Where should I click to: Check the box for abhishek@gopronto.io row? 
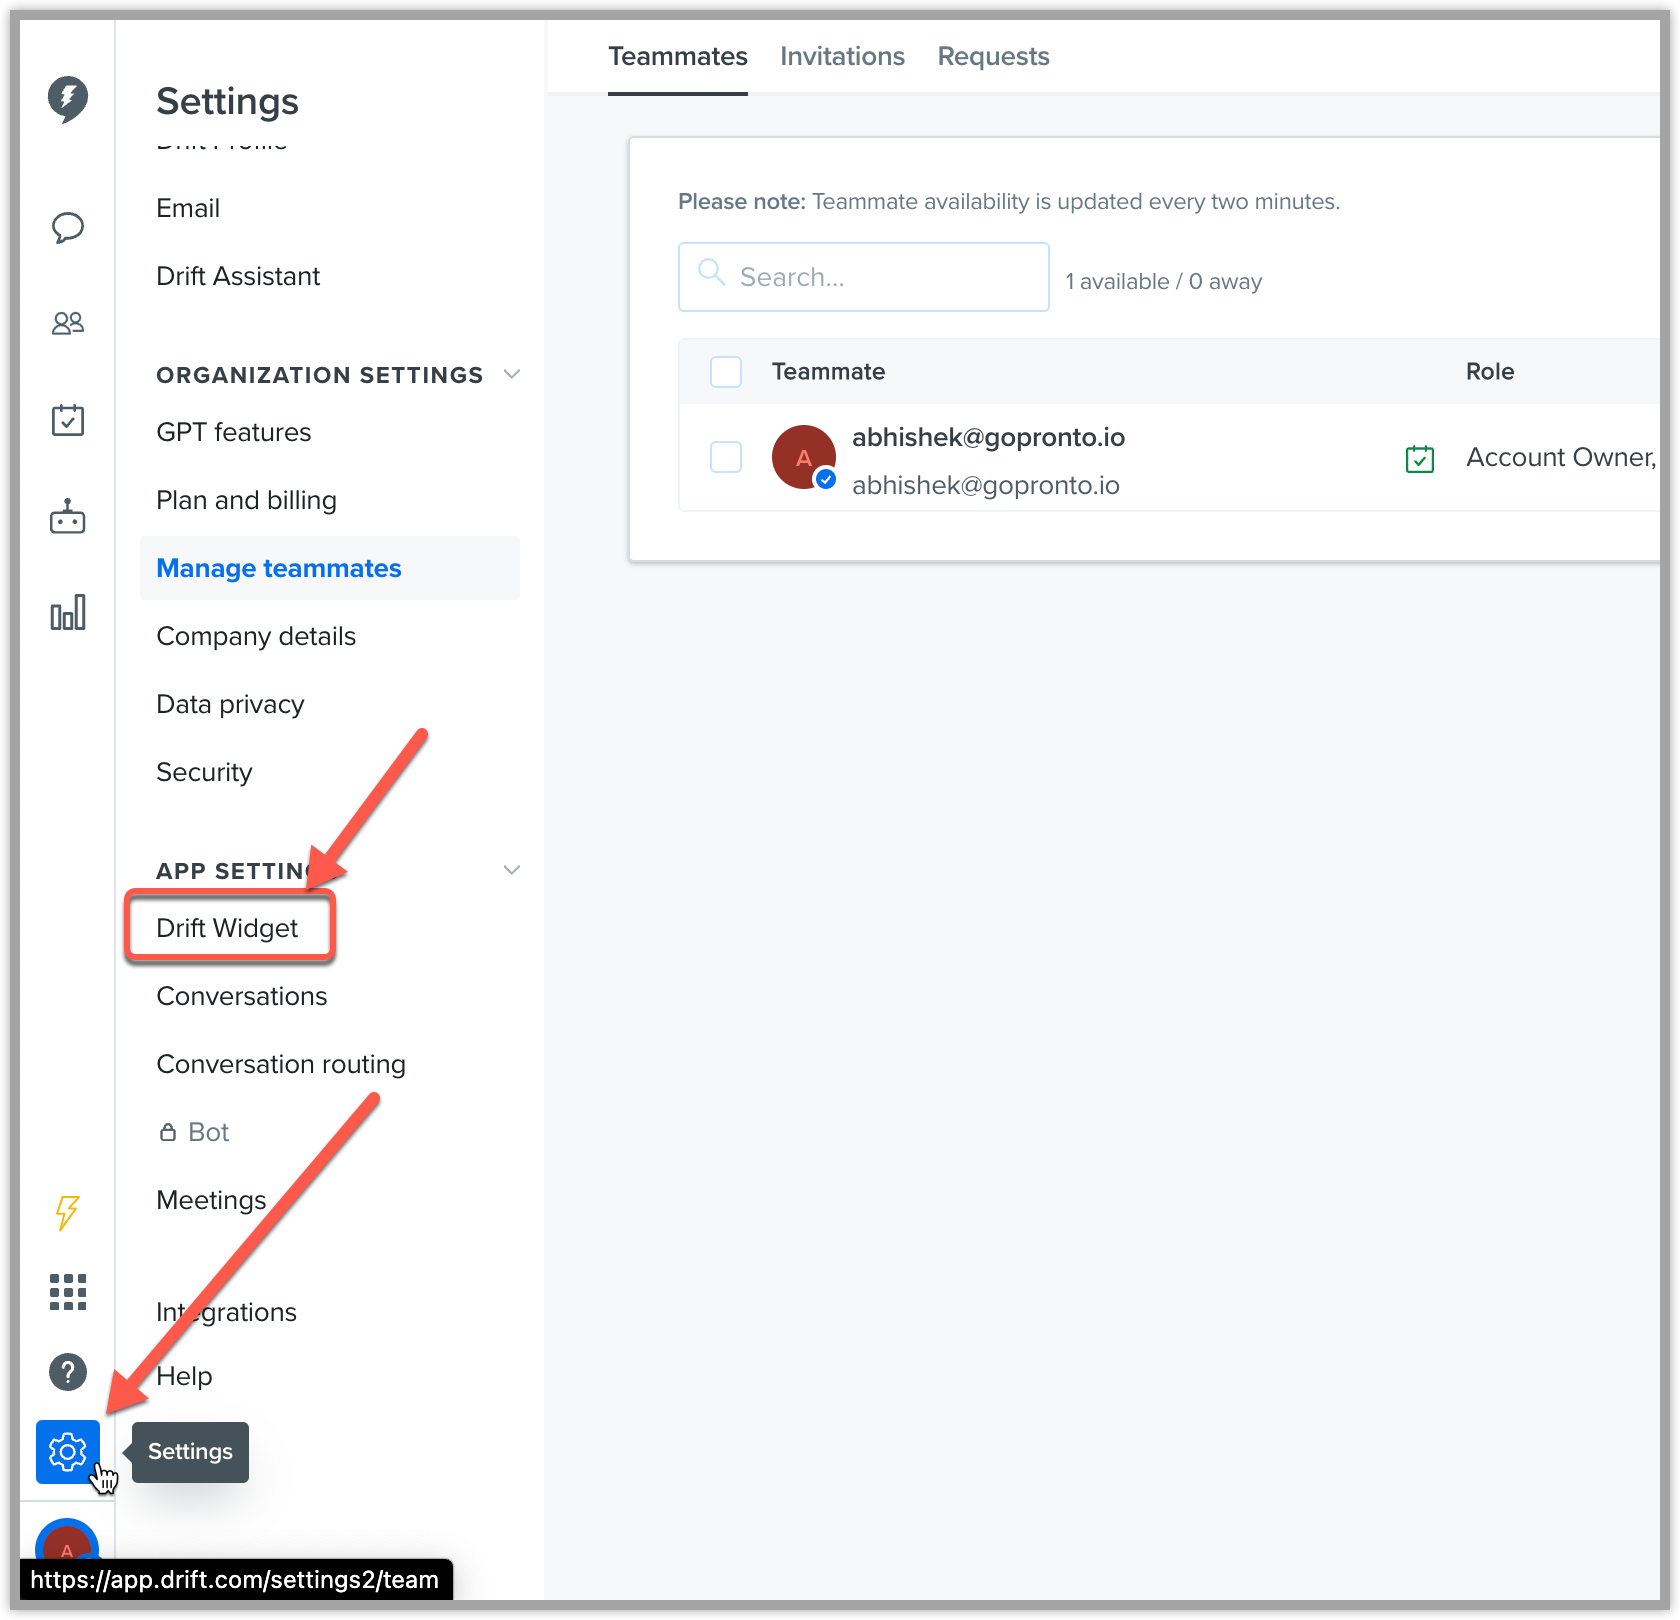click(x=726, y=457)
